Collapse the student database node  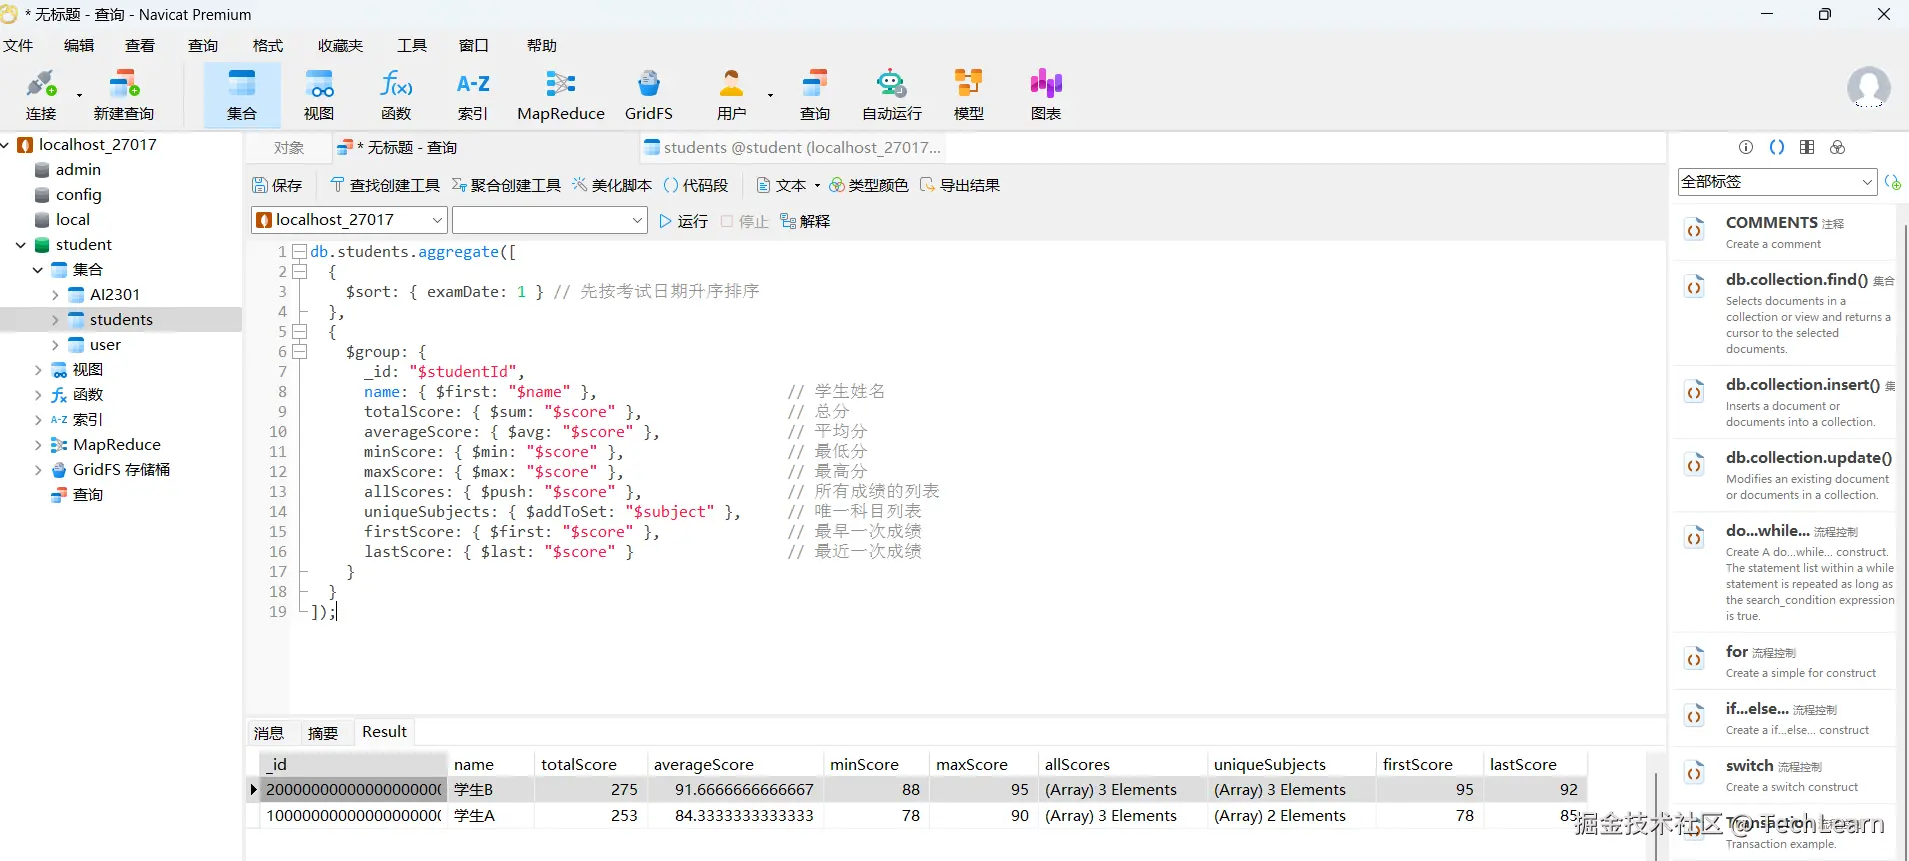tap(21, 245)
